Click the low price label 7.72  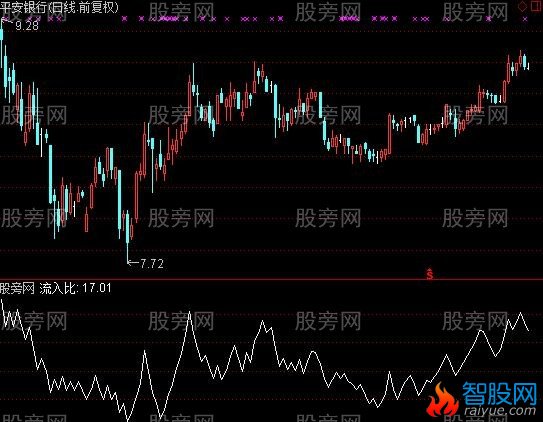[x=152, y=264]
